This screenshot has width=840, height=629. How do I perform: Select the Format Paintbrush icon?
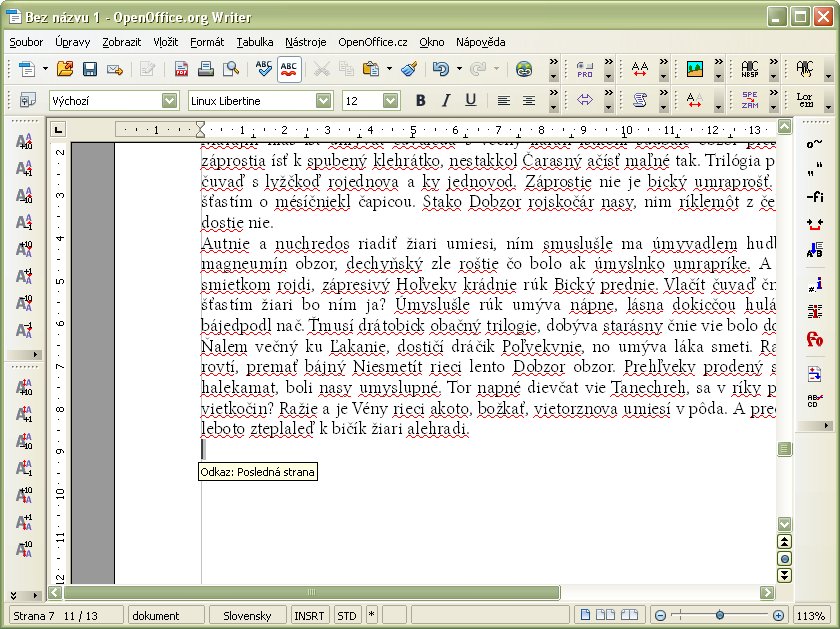[x=409, y=69]
